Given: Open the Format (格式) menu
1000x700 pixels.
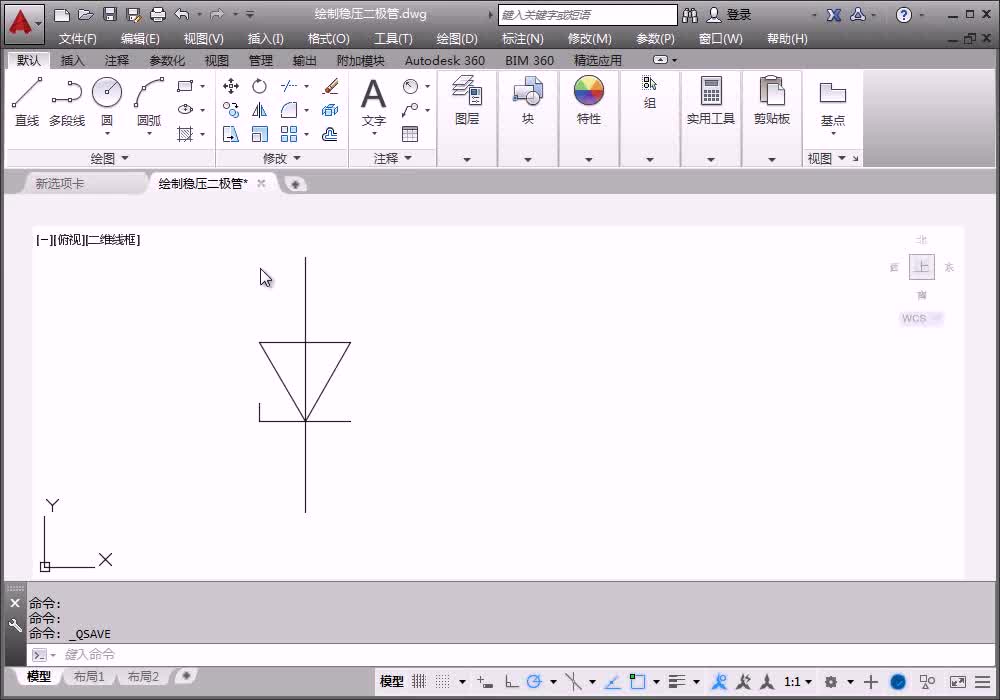Looking at the screenshot, I should tap(328, 38).
